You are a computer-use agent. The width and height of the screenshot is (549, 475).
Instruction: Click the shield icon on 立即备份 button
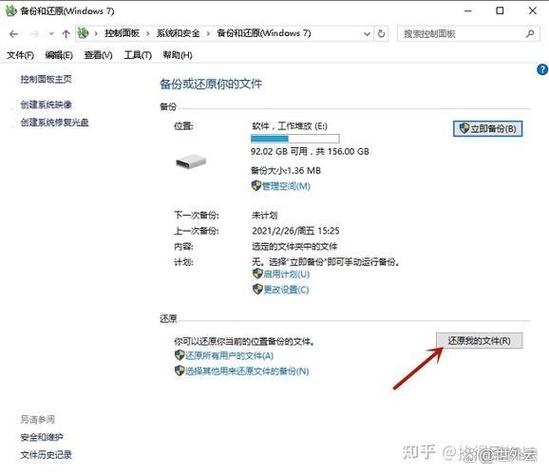click(x=464, y=128)
